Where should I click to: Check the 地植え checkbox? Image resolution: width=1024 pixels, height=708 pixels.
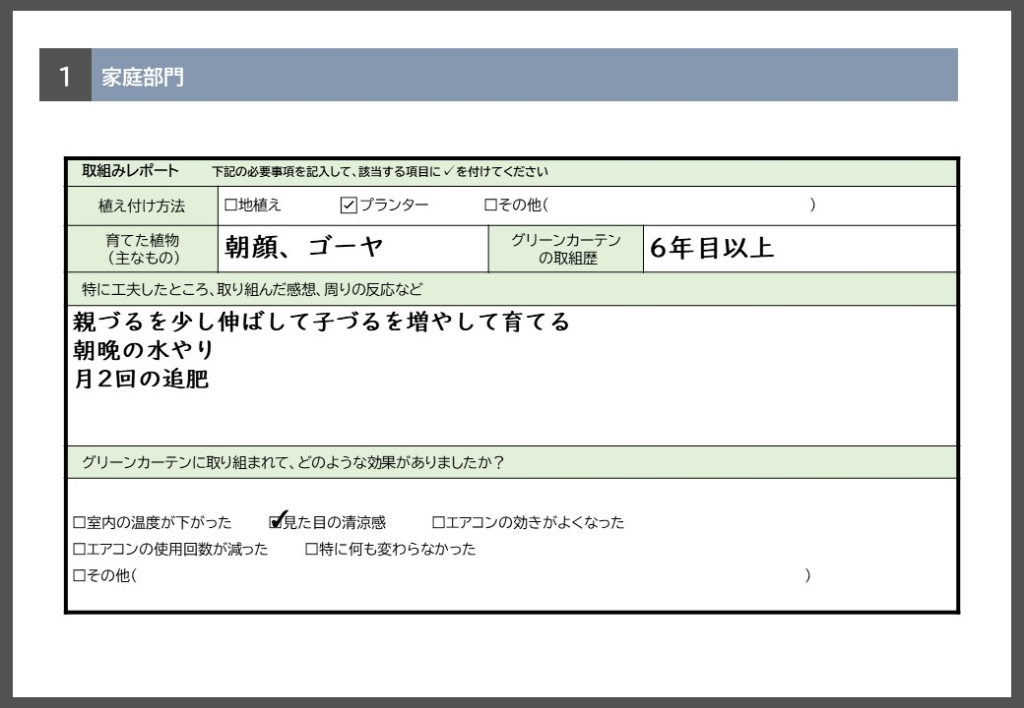coord(230,205)
